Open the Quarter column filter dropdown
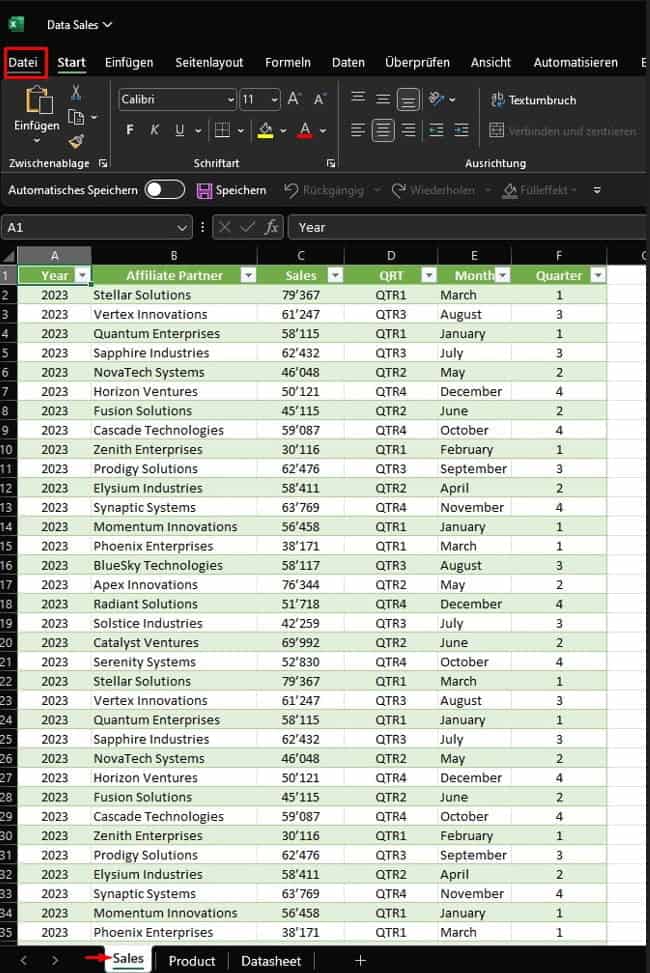This screenshot has height=973, width=650. pyautogui.click(x=597, y=275)
